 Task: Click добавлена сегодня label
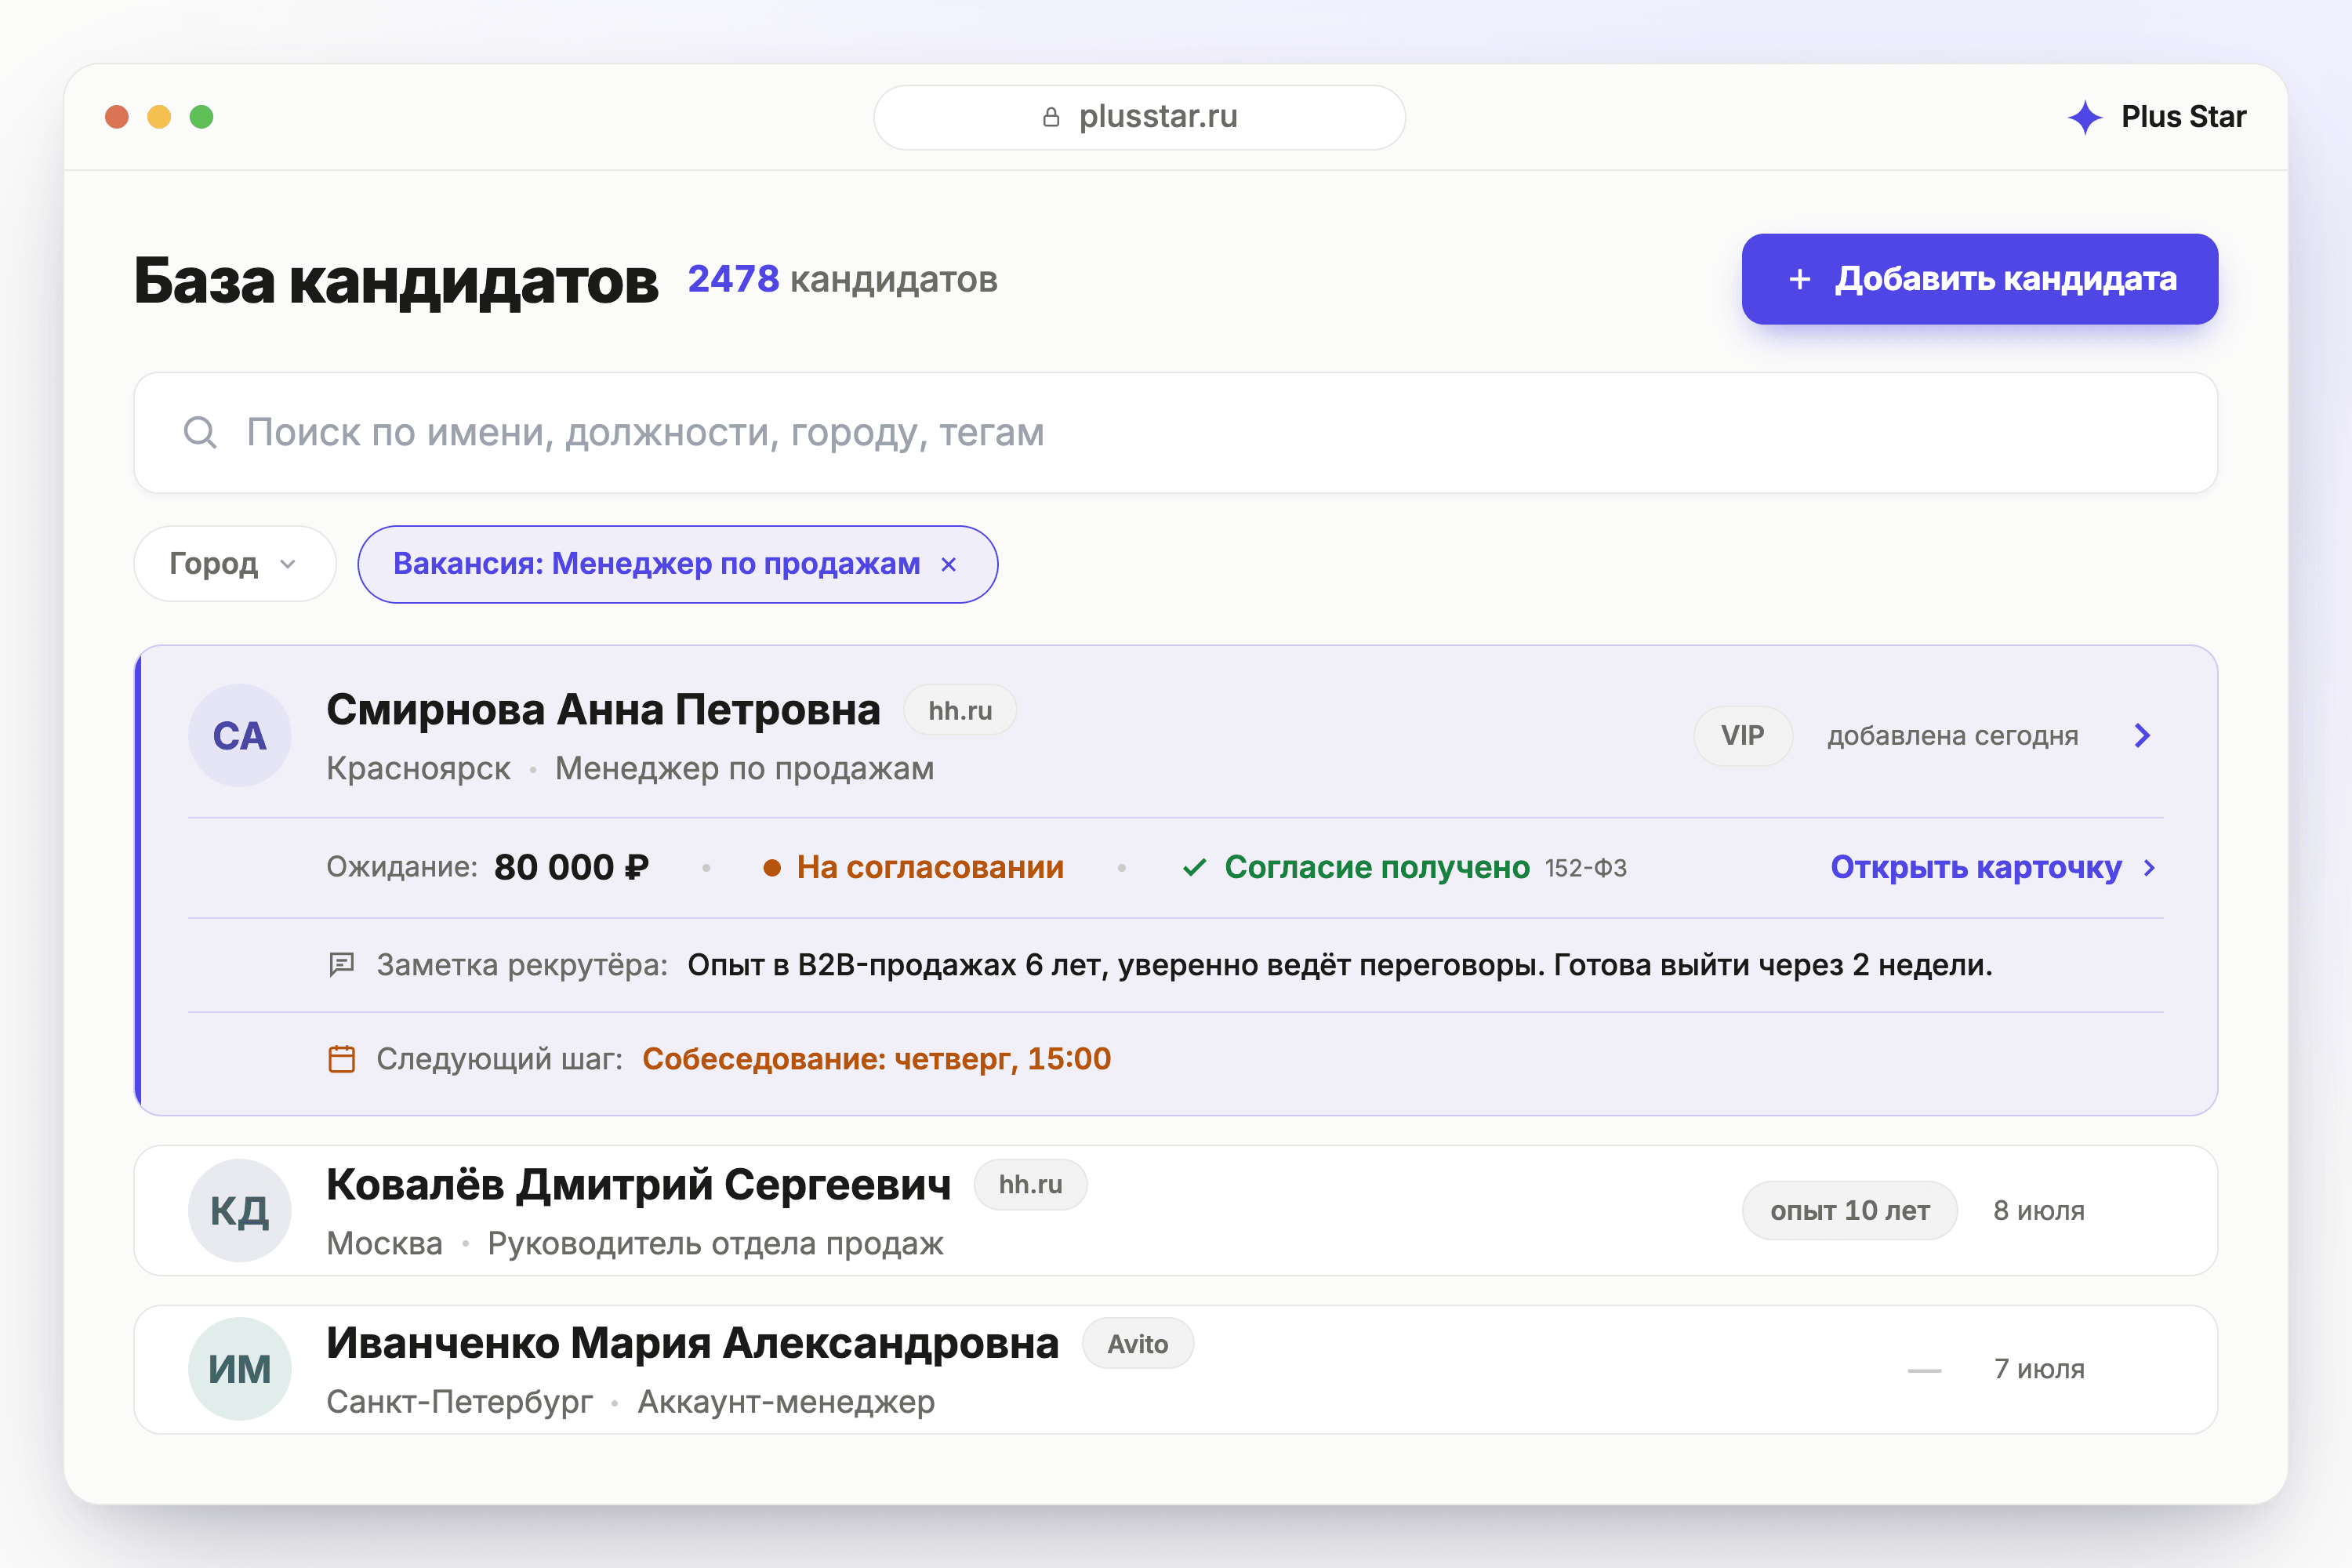click(1953, 736)
